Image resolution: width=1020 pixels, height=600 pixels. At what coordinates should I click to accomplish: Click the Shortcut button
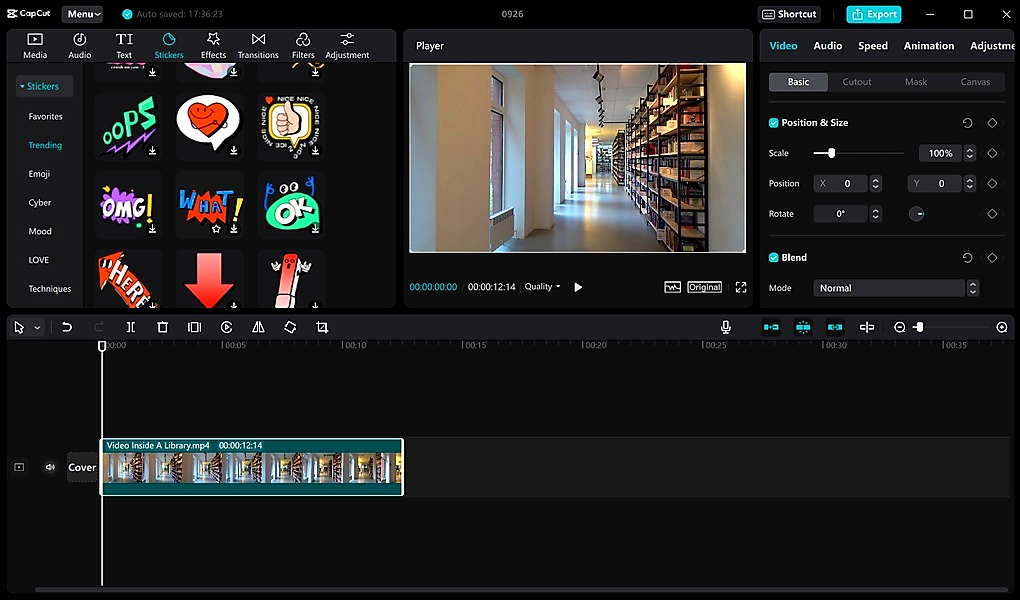click(790, 14)
